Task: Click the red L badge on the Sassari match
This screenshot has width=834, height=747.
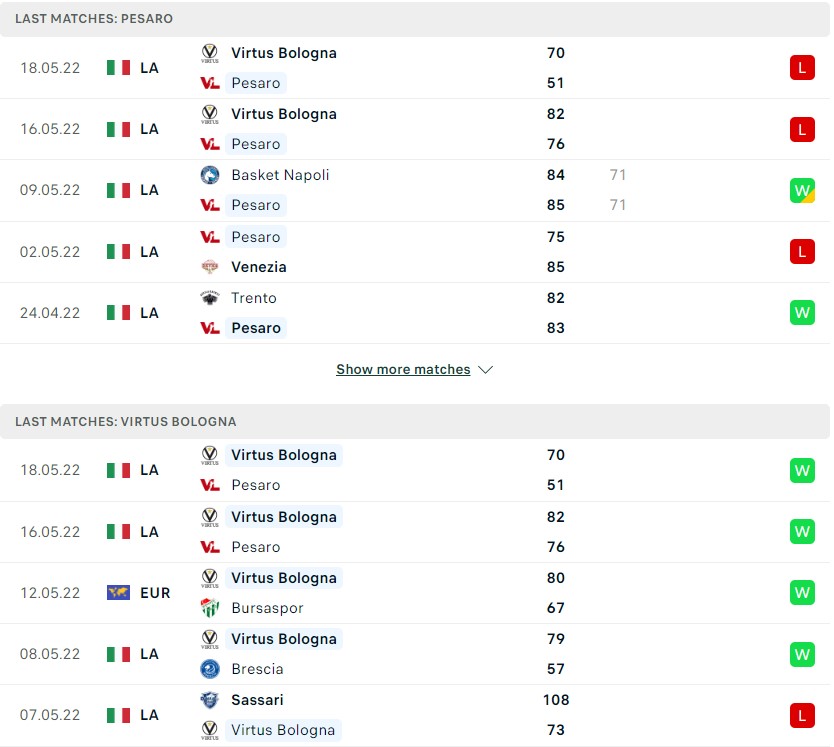Action: pos(801,715)
